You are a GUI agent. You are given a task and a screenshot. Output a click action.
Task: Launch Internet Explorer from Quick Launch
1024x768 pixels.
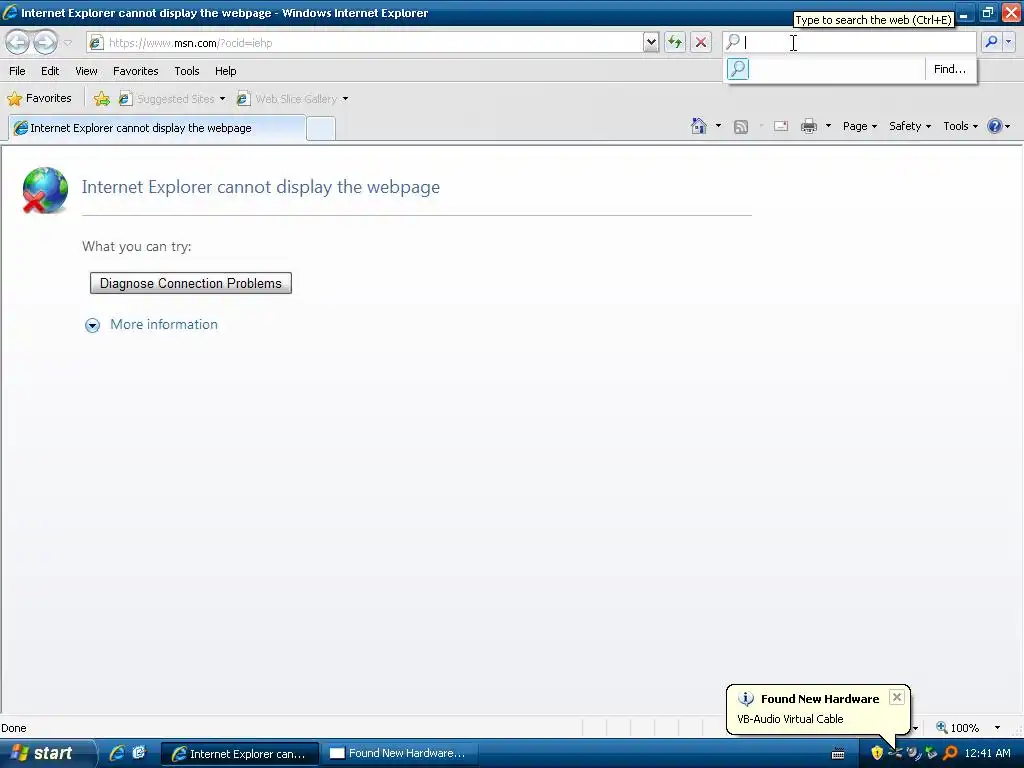(x=117, y=753)
